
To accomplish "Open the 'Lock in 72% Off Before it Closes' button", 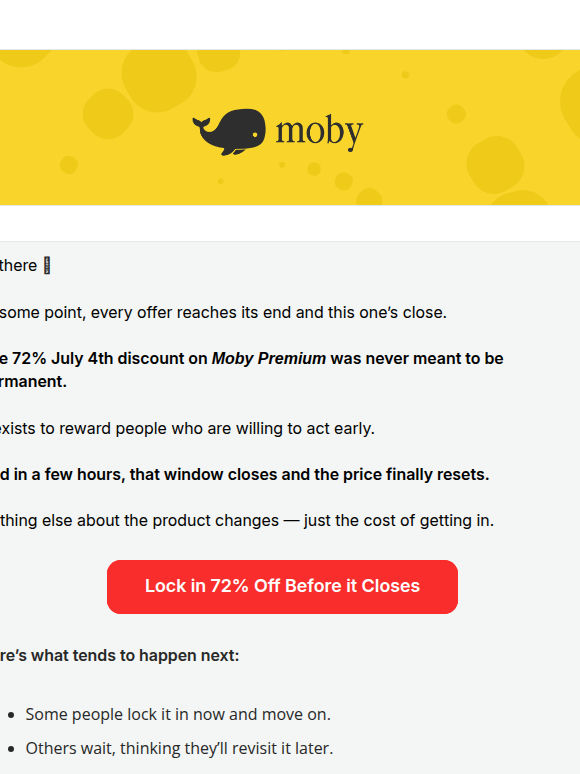I will point(282,586).
